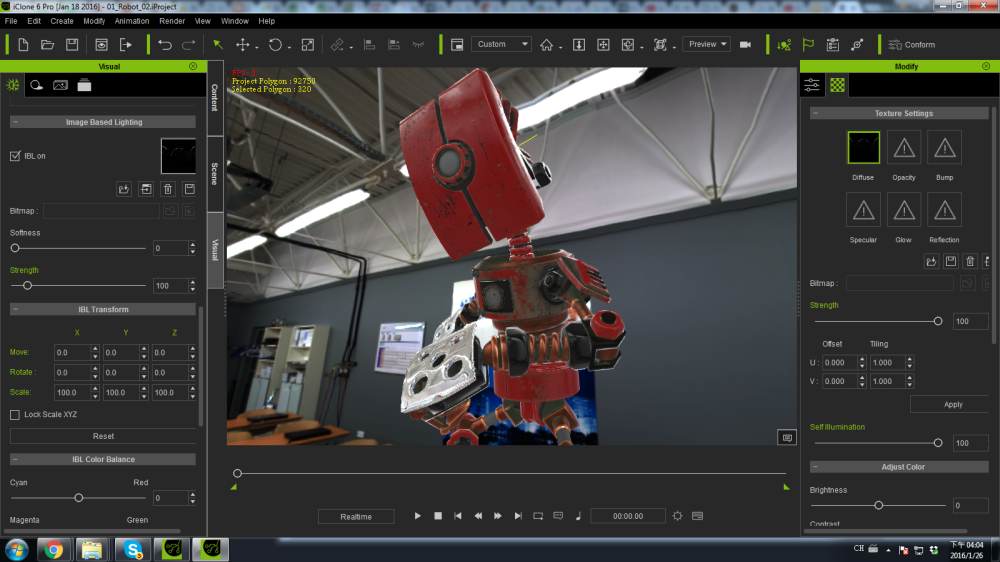Click the Apply button for texture tiling
This screenshot has height=562, width=1000.
click(952, 404)
